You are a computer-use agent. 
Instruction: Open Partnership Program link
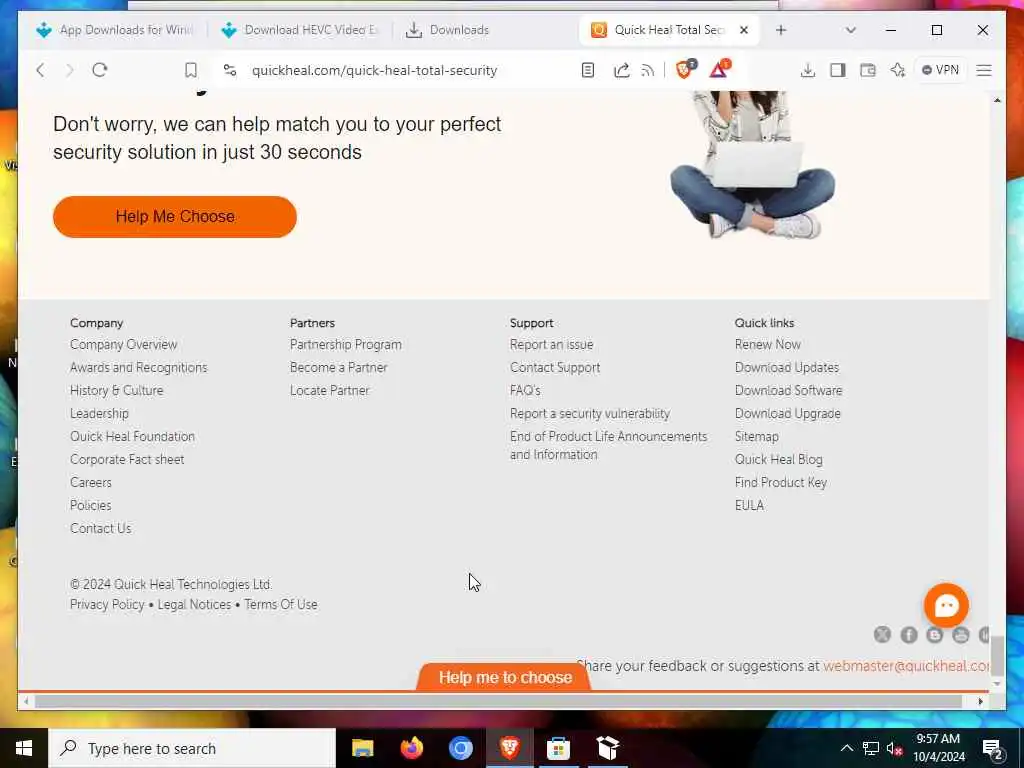point(345,344)
